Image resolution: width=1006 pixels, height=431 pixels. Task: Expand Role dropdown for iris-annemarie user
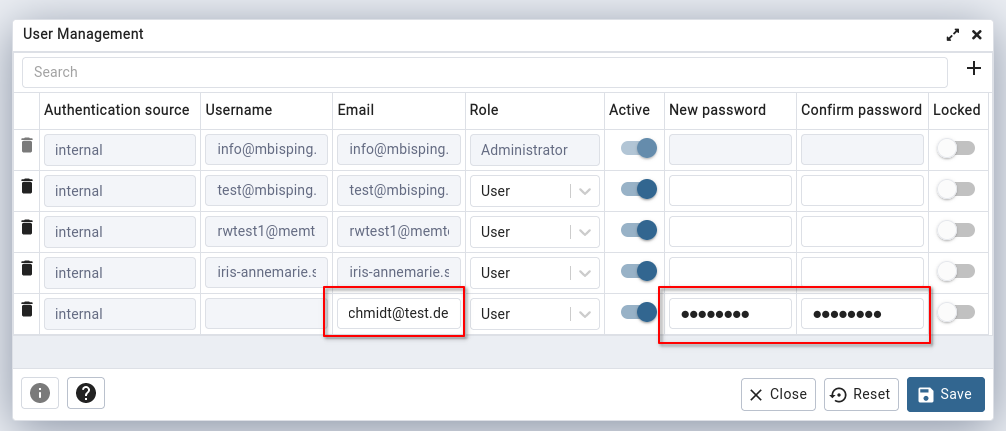click(x=534, y=273)
